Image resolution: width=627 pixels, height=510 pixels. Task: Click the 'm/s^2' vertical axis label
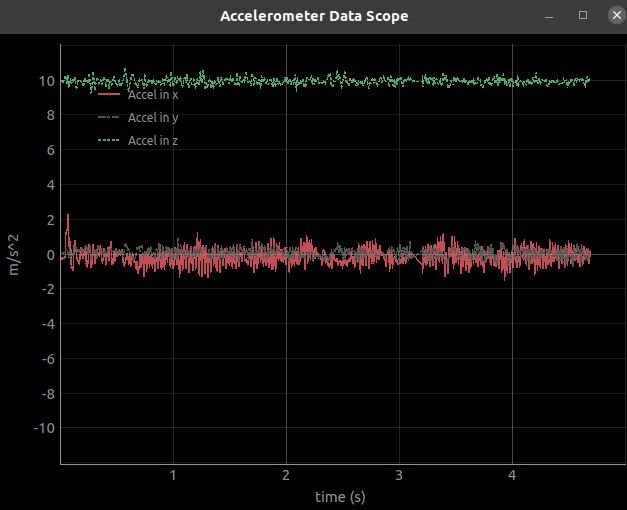(13, 255)
